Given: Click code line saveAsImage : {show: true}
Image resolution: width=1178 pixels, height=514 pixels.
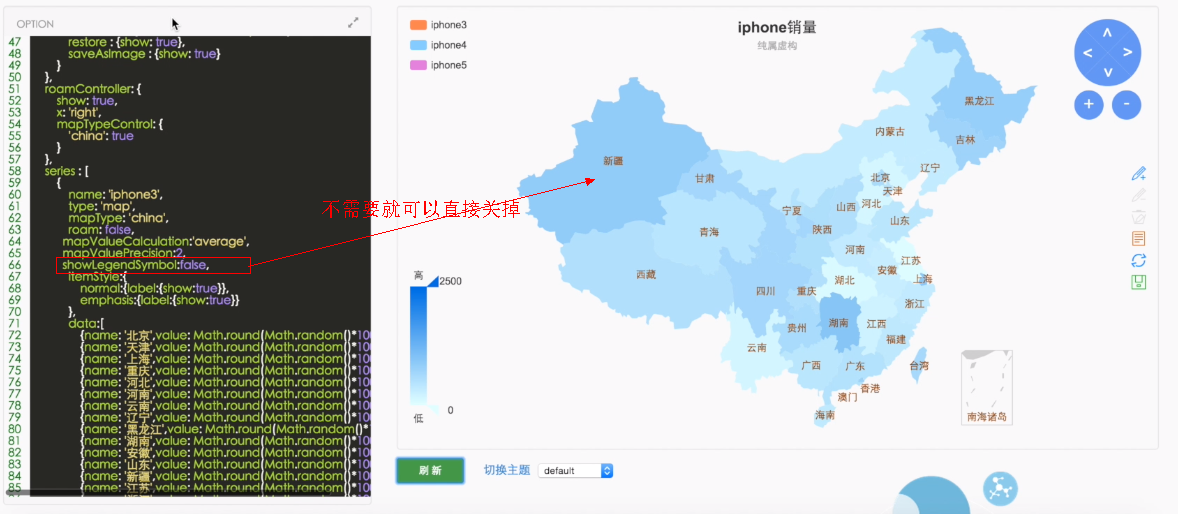Looking at the screenshot, I should click(144, 54).
